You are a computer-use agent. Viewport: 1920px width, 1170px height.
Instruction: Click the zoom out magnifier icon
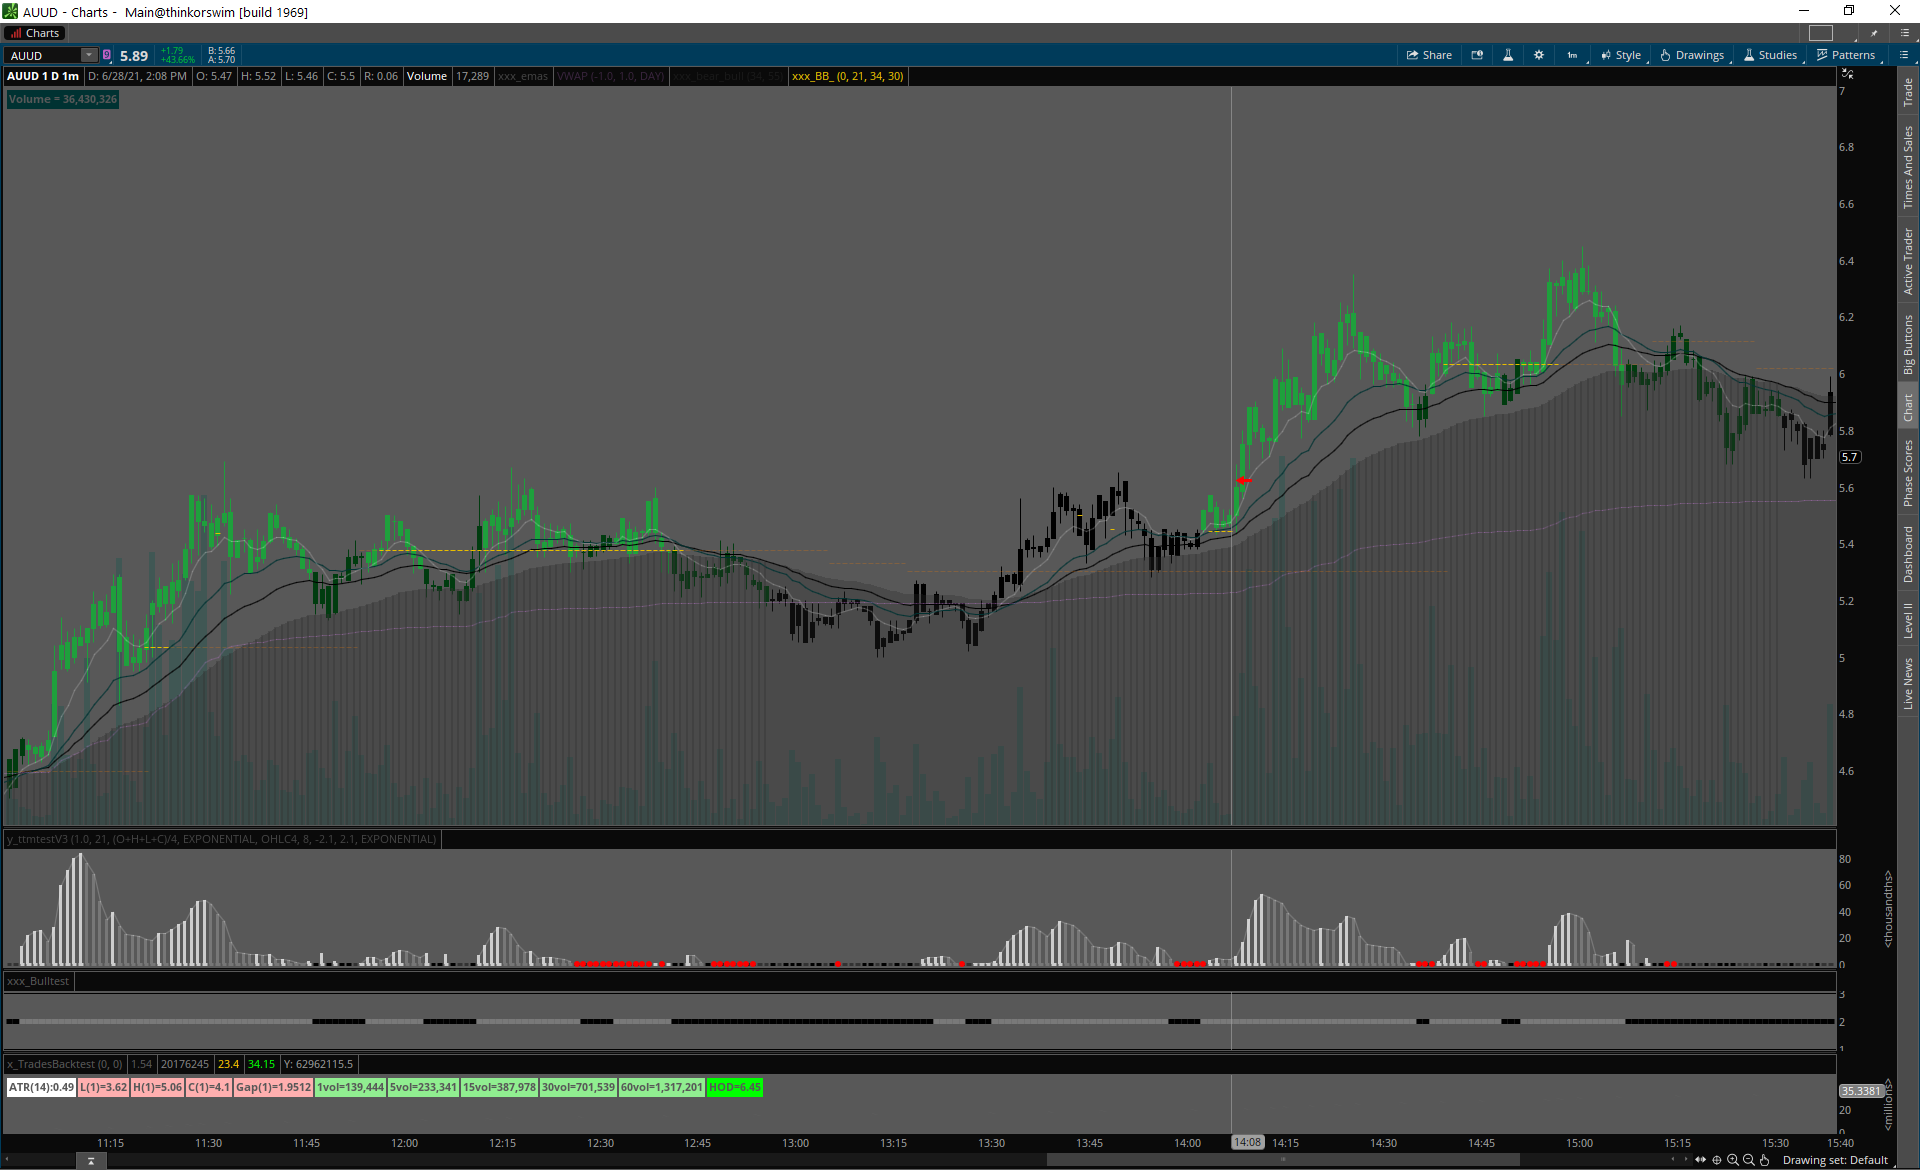(x=1749, y=1160)
